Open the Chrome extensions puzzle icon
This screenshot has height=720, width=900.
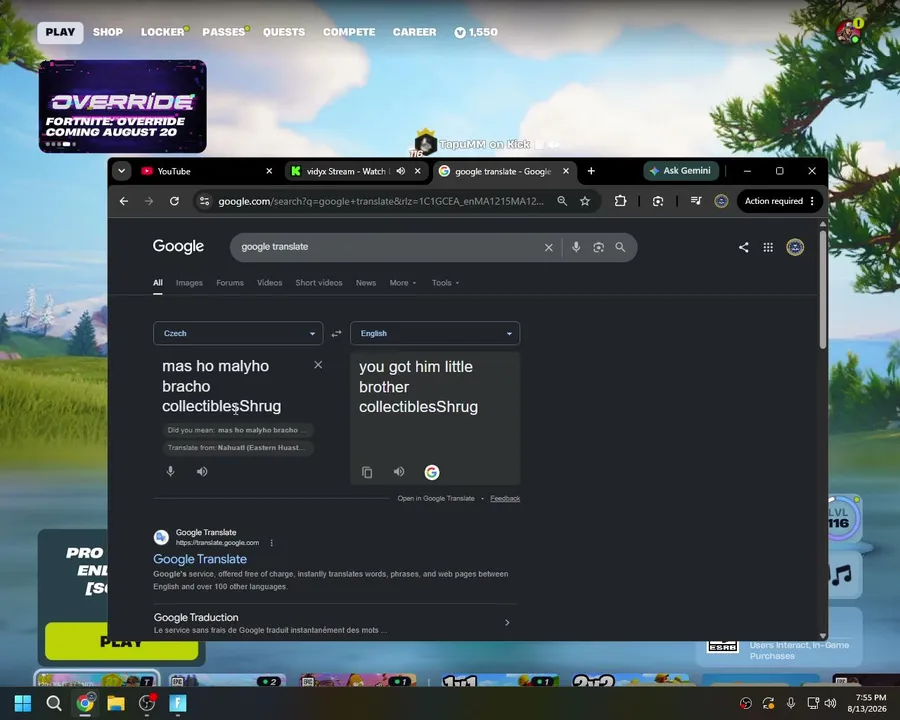(x=620, y=201)
